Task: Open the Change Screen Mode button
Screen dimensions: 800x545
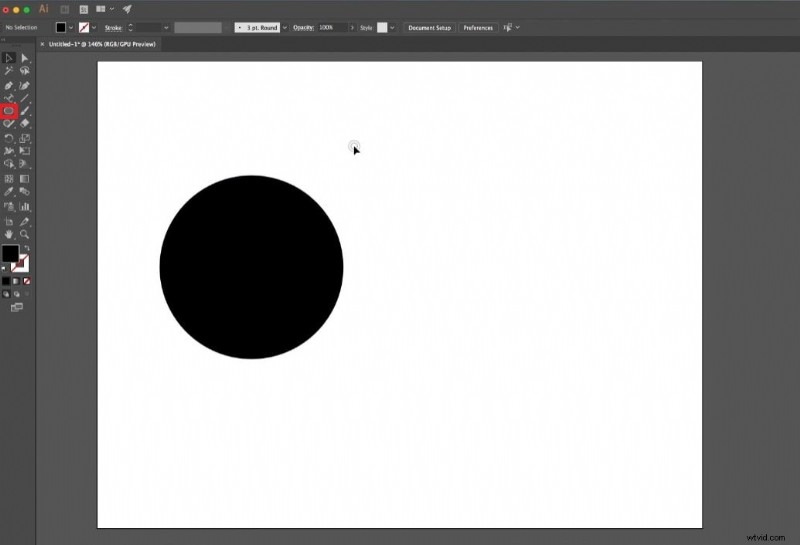Action: 17,307
